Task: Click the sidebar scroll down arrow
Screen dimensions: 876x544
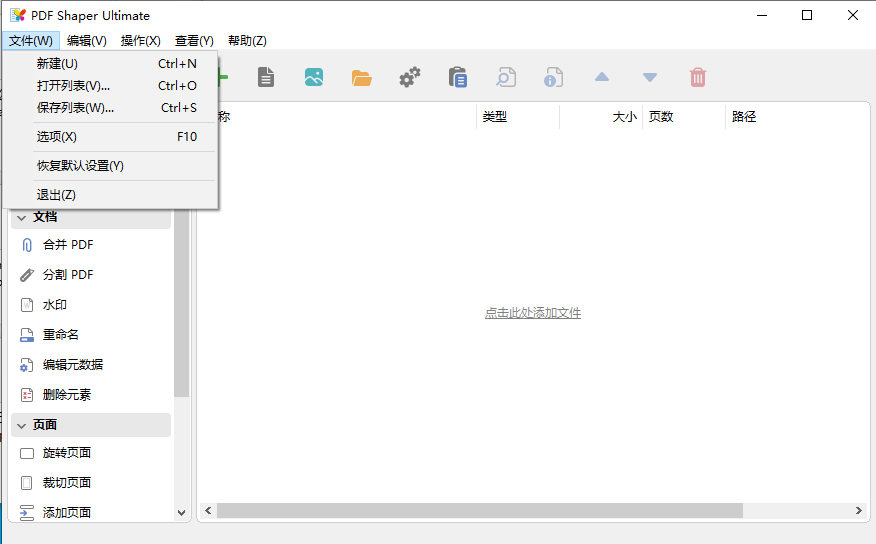Action: (181, 513)
